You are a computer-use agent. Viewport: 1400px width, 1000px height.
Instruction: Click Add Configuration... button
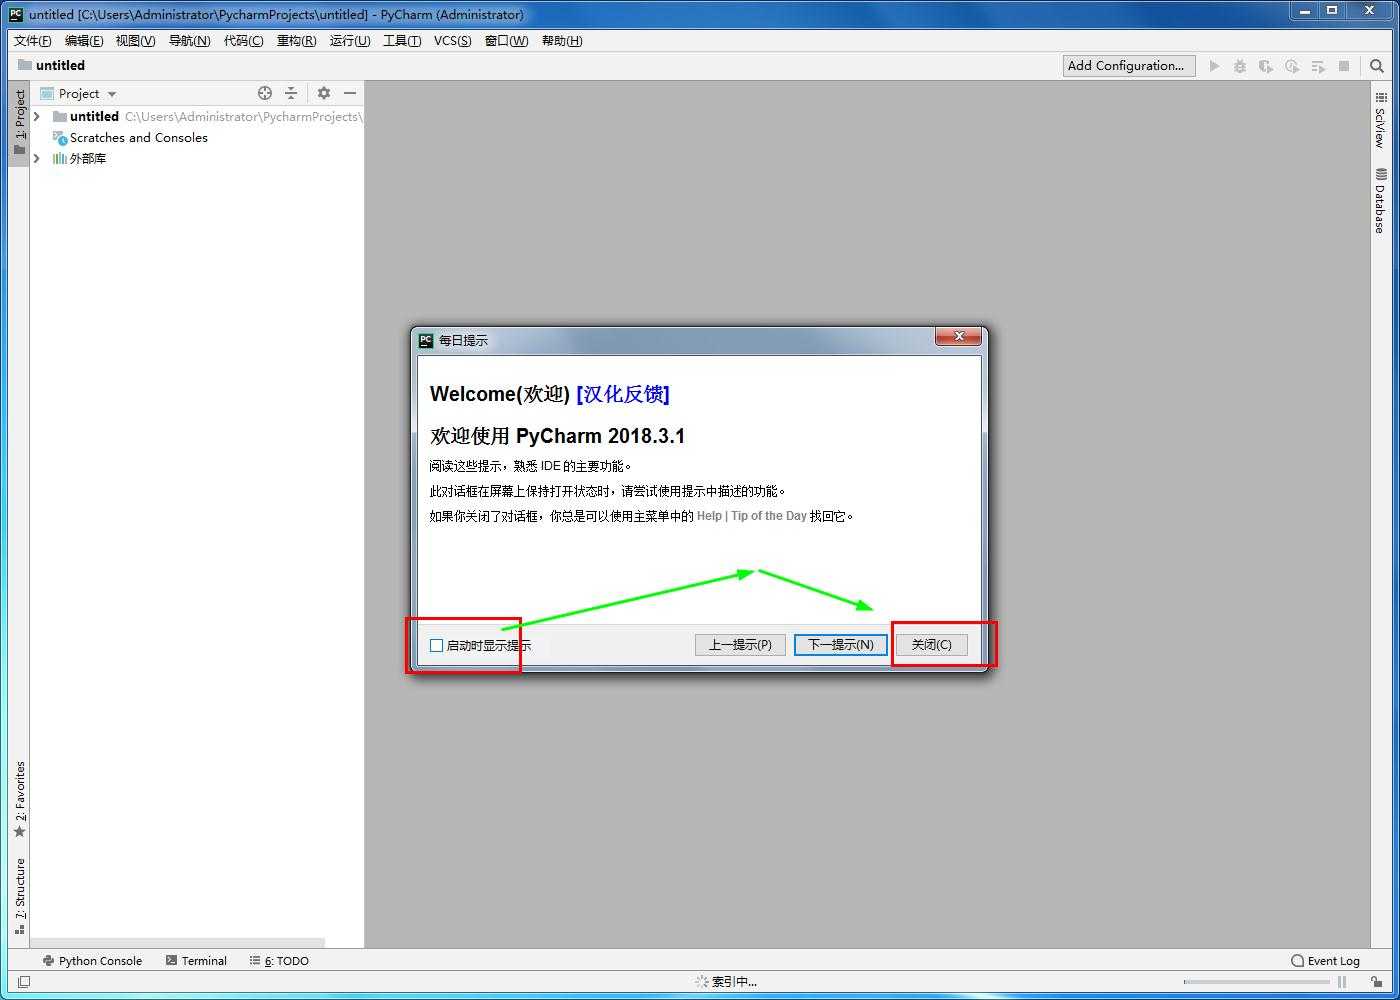tap(1129, 66)
